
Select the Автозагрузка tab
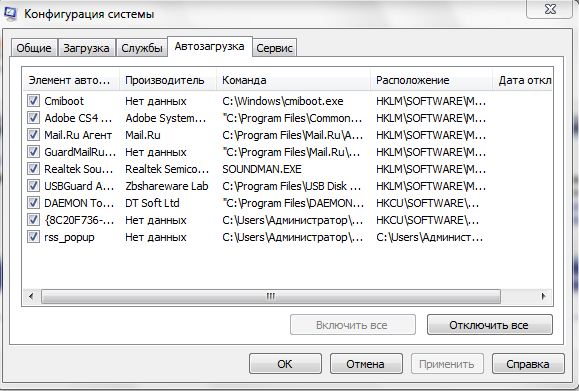coord(209,47)
